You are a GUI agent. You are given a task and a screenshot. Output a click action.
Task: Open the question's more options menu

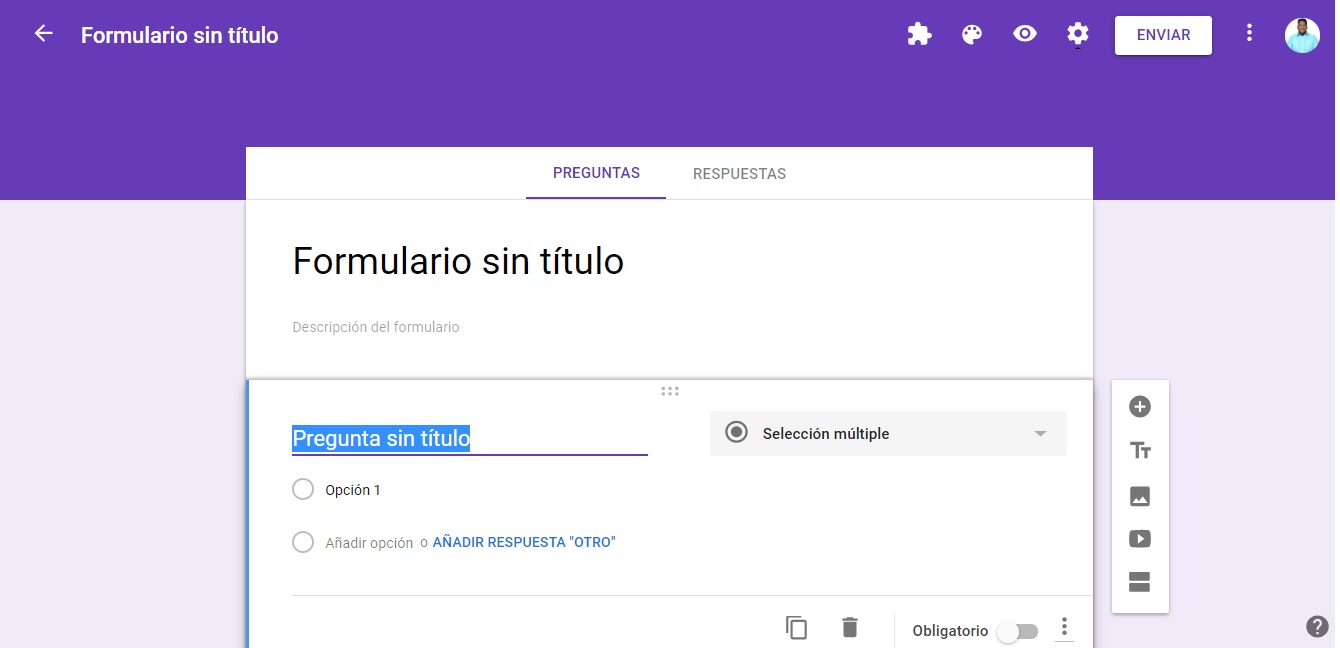point(1064,627)
